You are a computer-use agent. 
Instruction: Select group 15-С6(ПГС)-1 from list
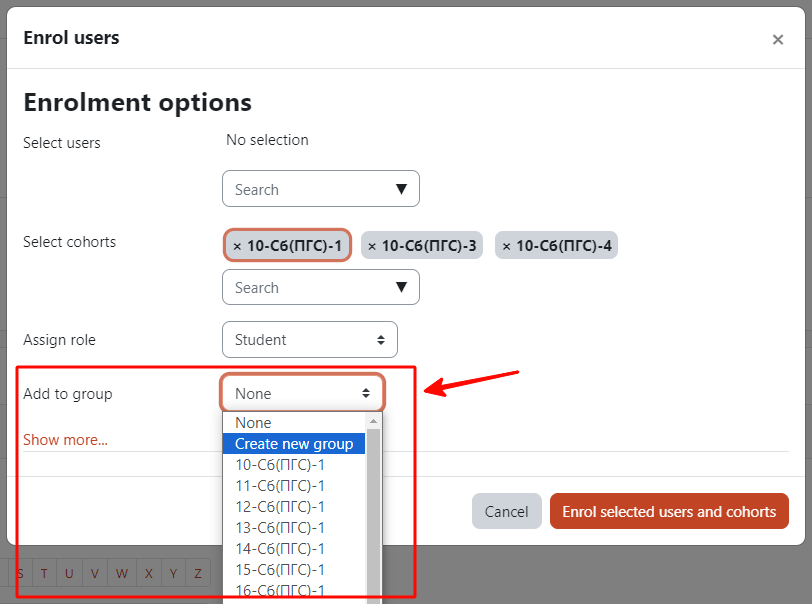click(x=294, y=569)
